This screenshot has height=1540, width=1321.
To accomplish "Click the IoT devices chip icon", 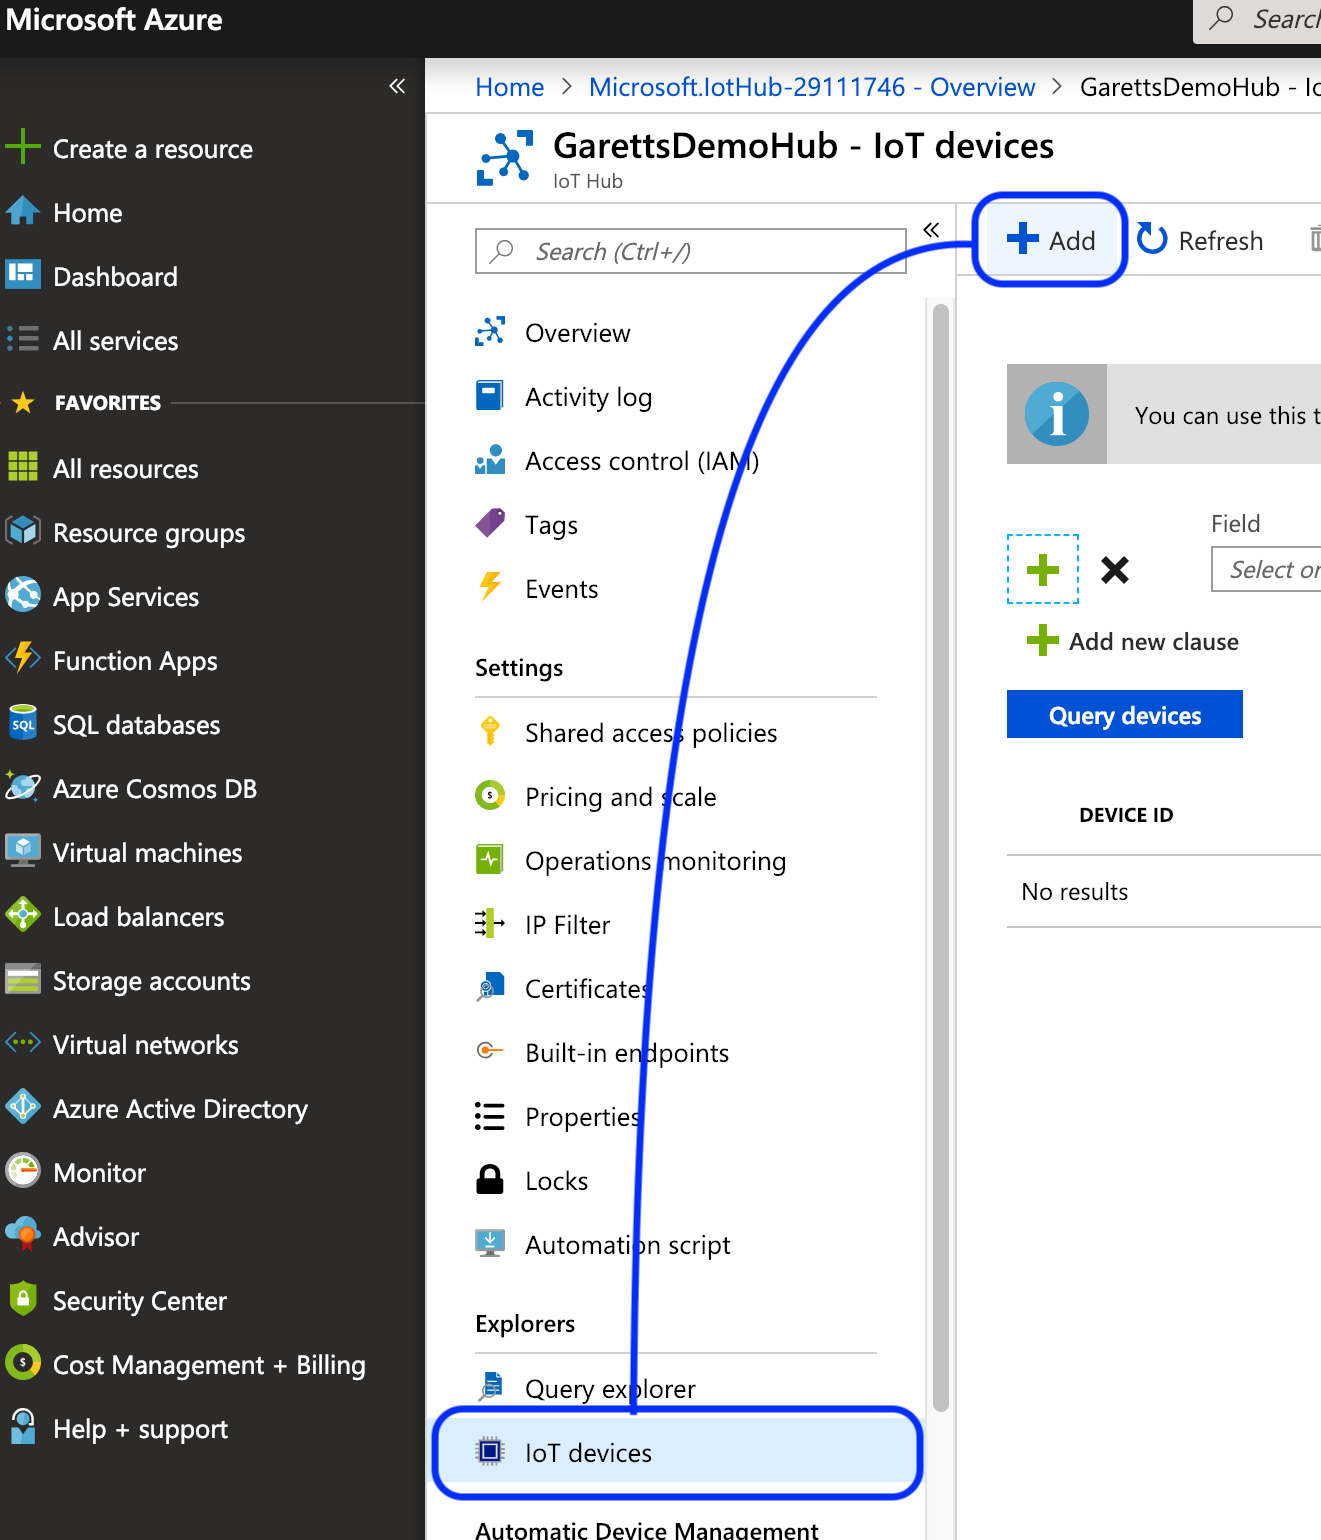I will 490,1451.
